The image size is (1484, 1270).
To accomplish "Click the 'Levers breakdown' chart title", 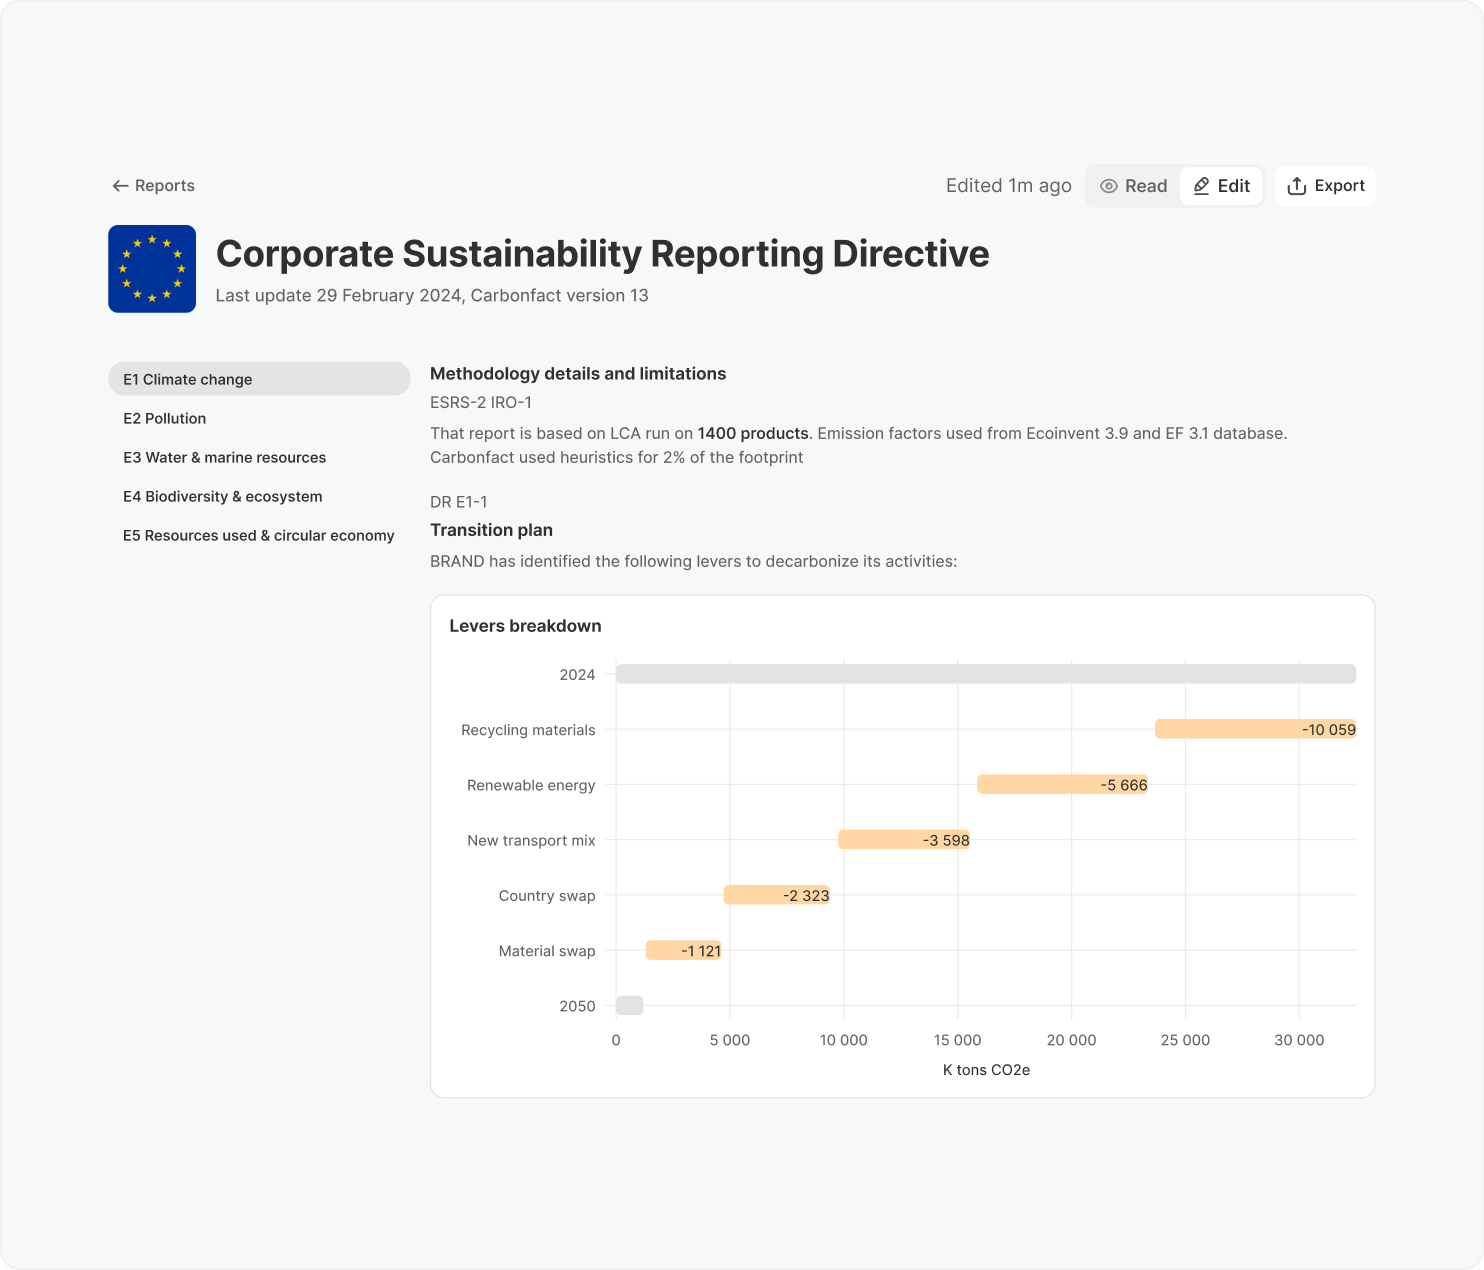I will click(525, 626).
